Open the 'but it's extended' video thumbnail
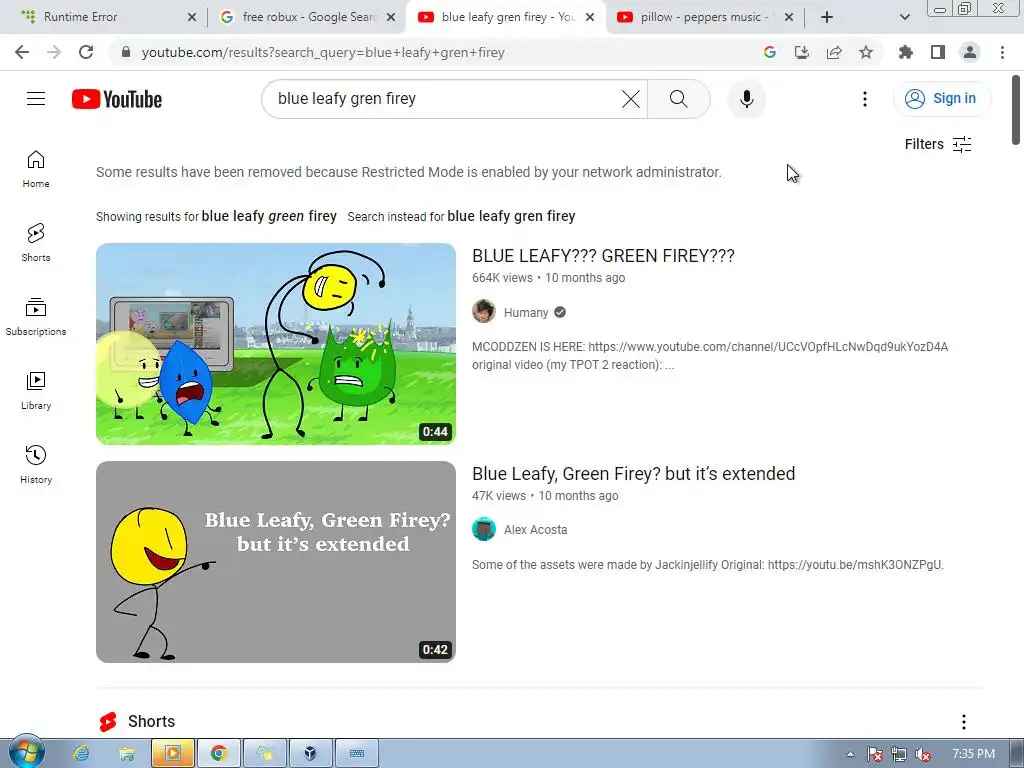The width and height of the screenshot is (1024, 768). tap(276, 562)
